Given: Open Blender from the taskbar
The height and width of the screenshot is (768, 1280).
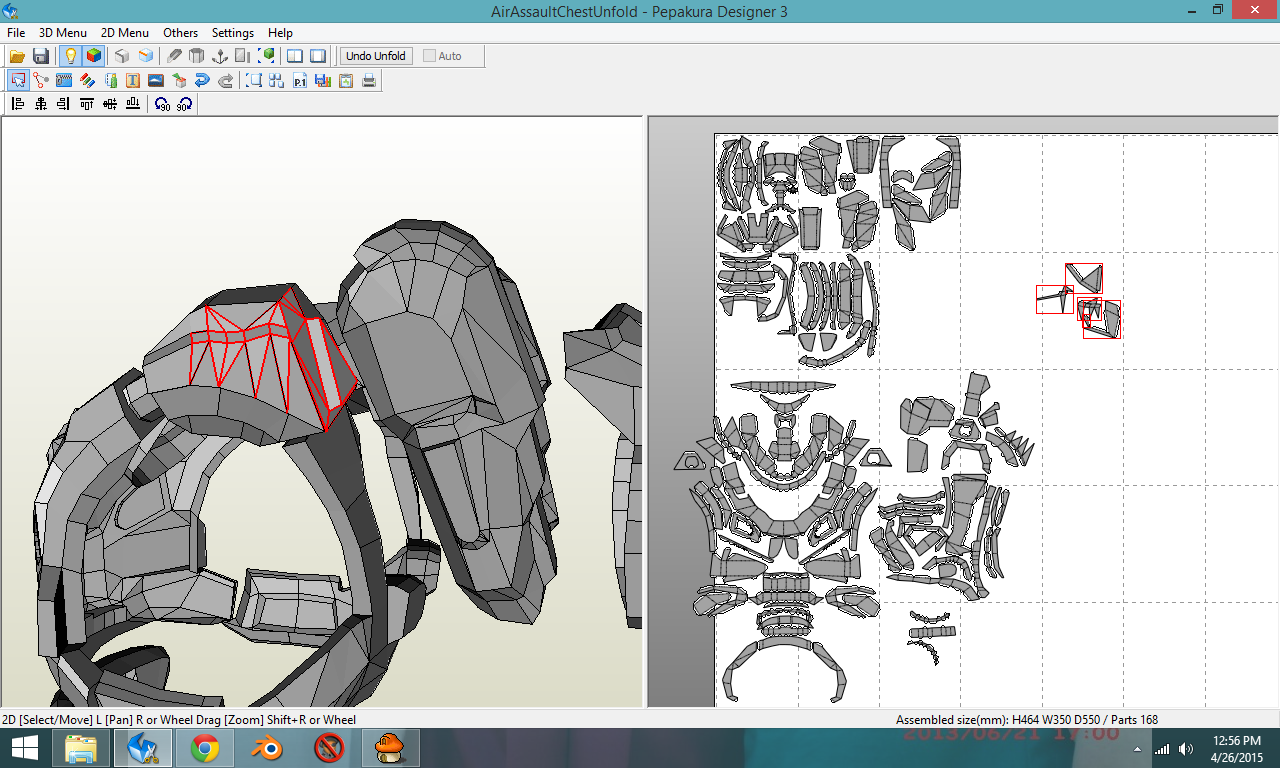Looking at the screenshot, I should click(267, 748).
